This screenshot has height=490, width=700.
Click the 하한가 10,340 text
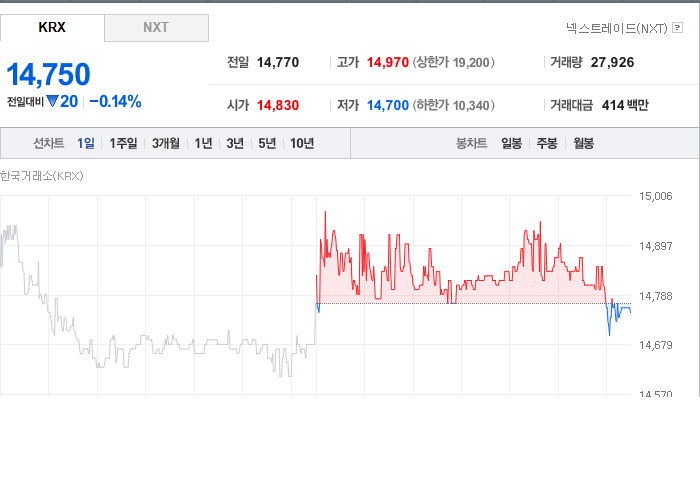click(453, 105)
